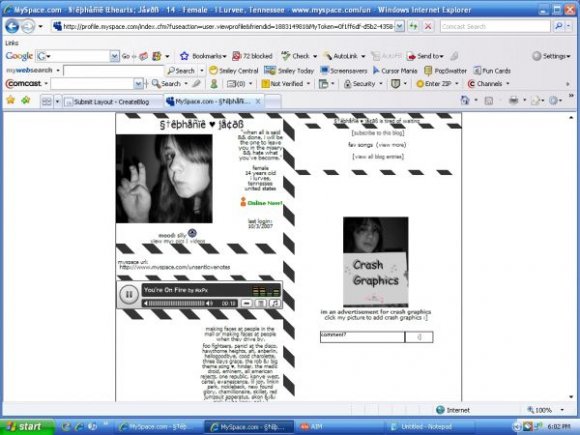
Task: Open Fun Cards toolbar item
Action: [x=492, y=70]
